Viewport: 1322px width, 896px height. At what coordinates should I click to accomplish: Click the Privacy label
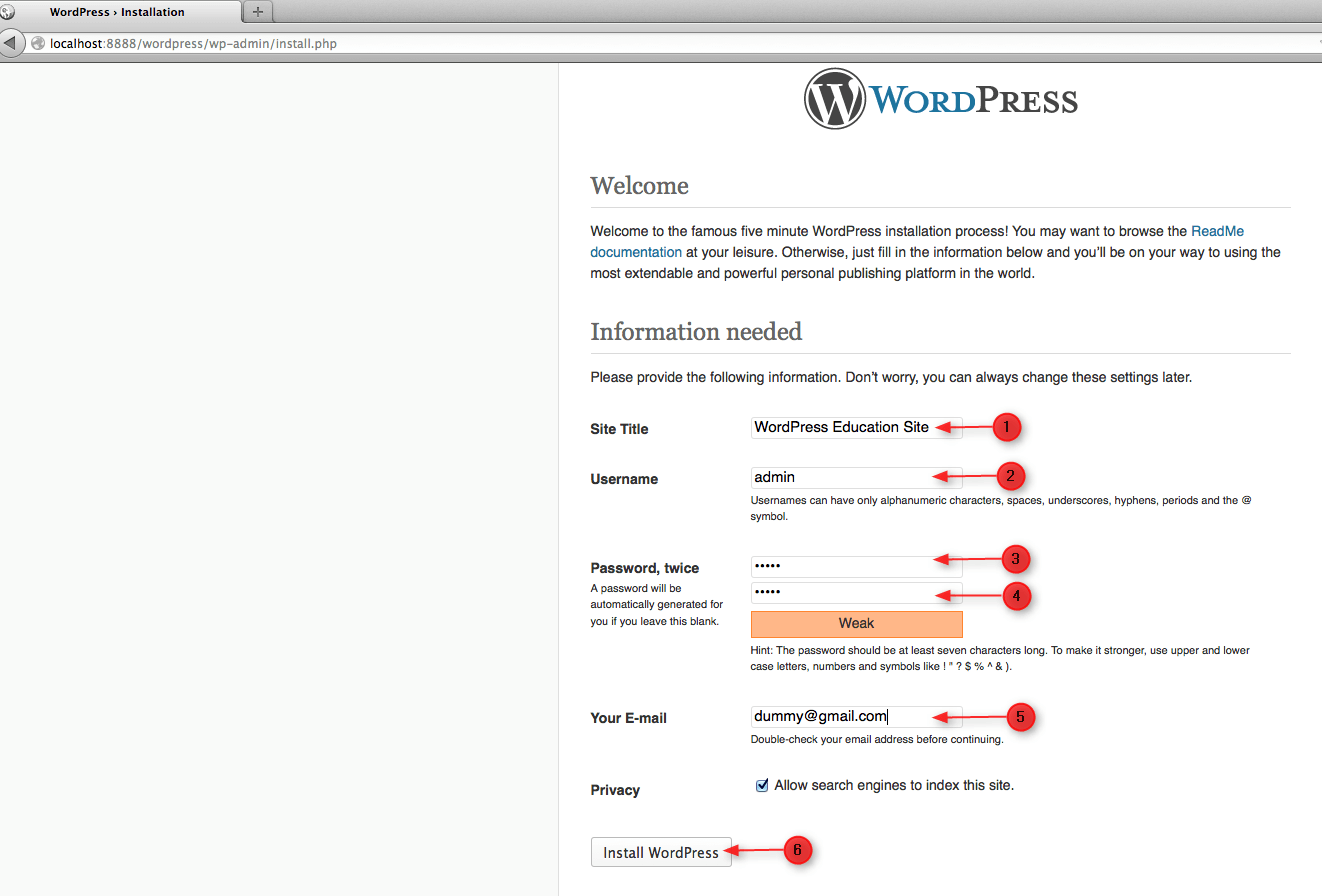pyautogui.click(x=615, y=790)
